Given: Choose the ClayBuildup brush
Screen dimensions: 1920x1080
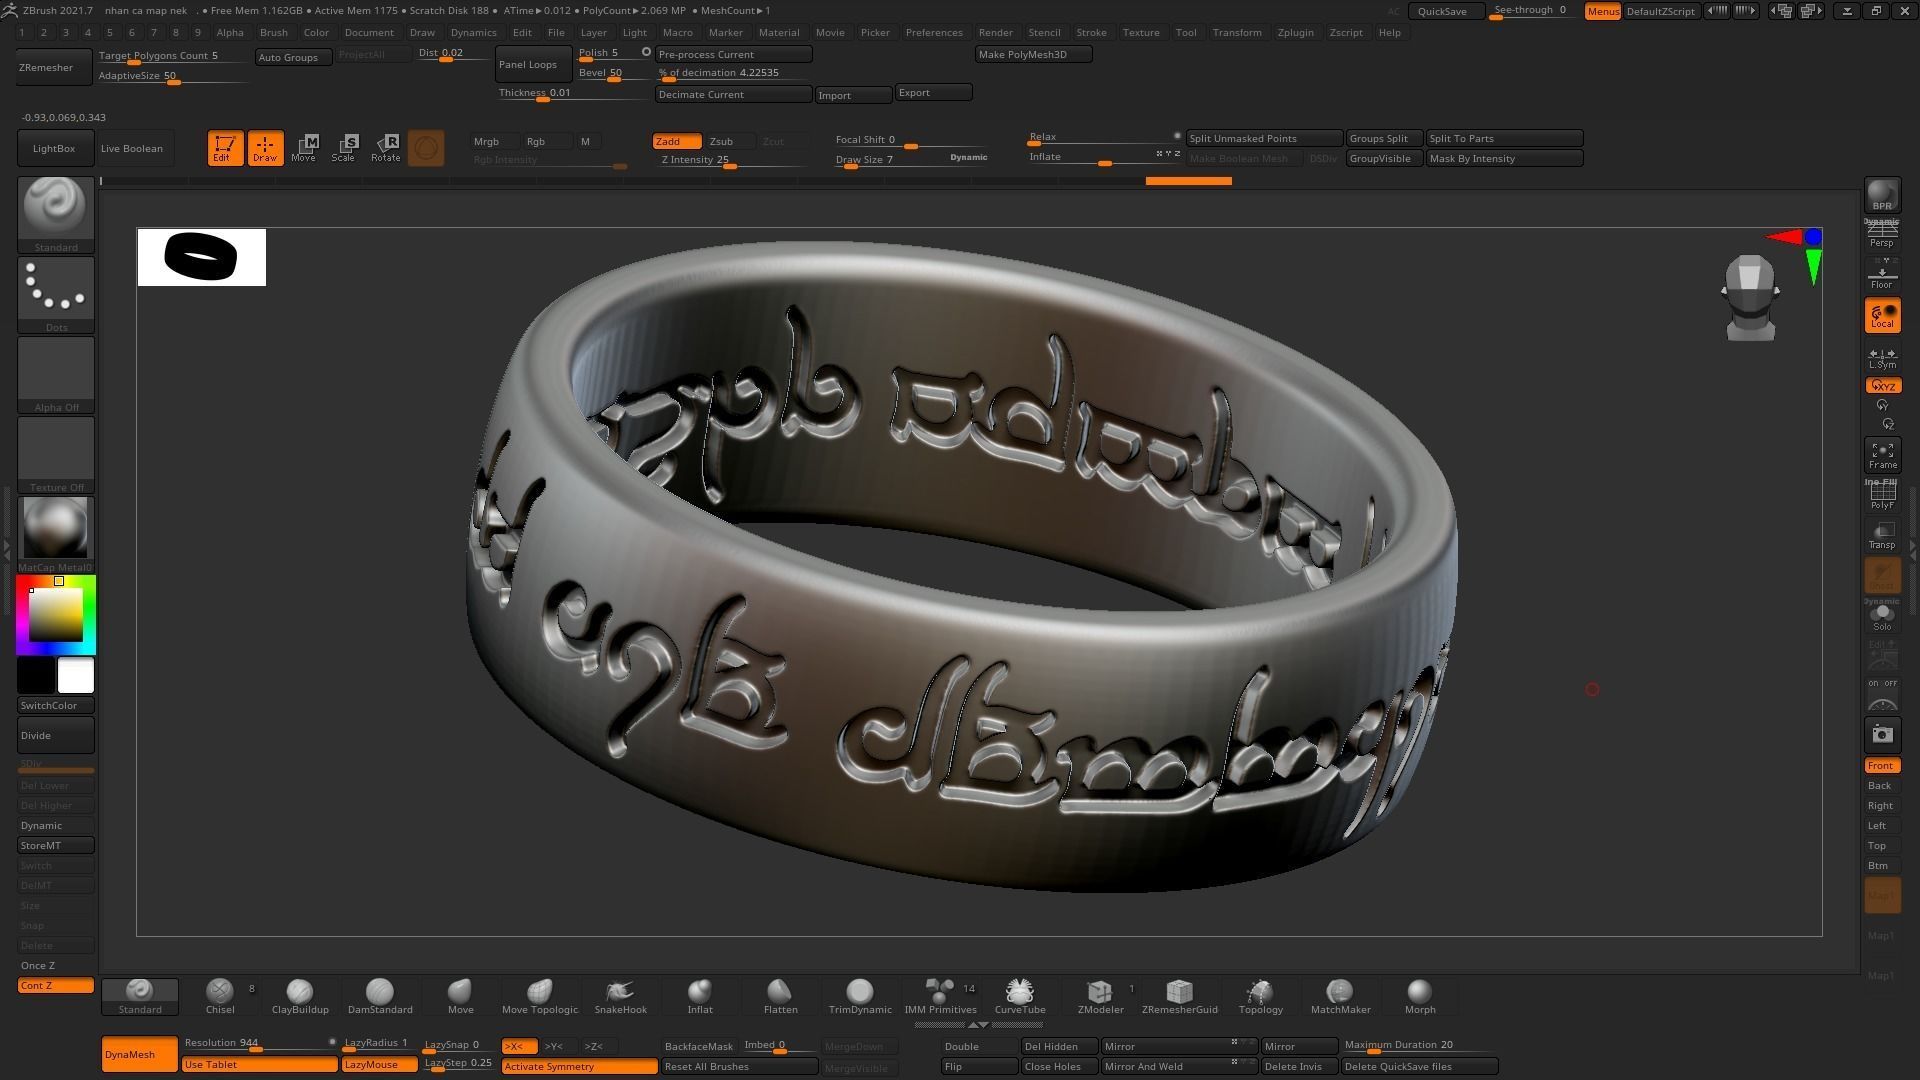Looking at the screenshot, I should tap(300, 996).
